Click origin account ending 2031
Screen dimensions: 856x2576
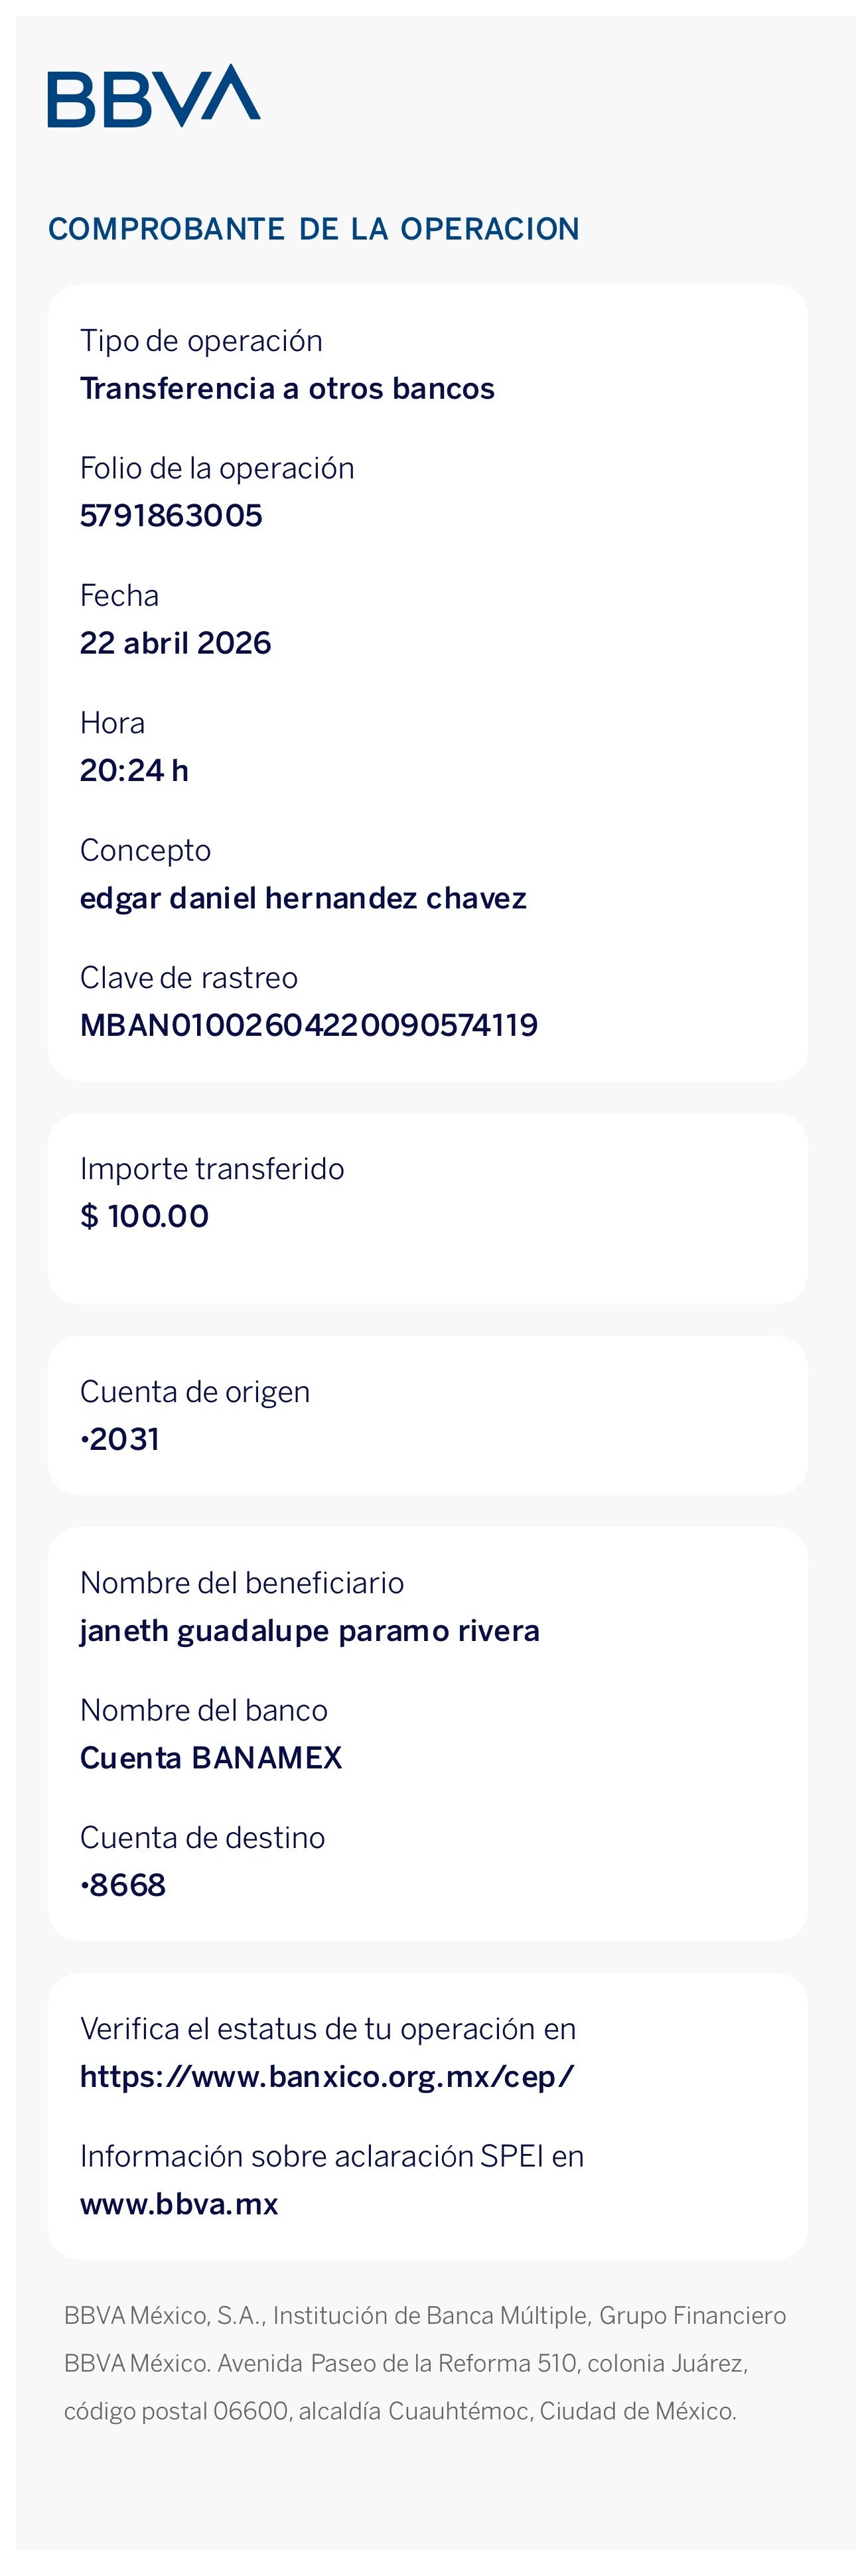120,1439
